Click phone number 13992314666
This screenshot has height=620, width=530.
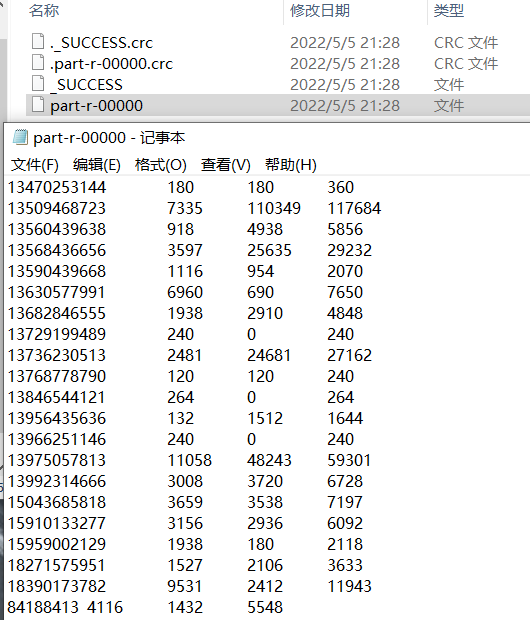tap(57, 481)
